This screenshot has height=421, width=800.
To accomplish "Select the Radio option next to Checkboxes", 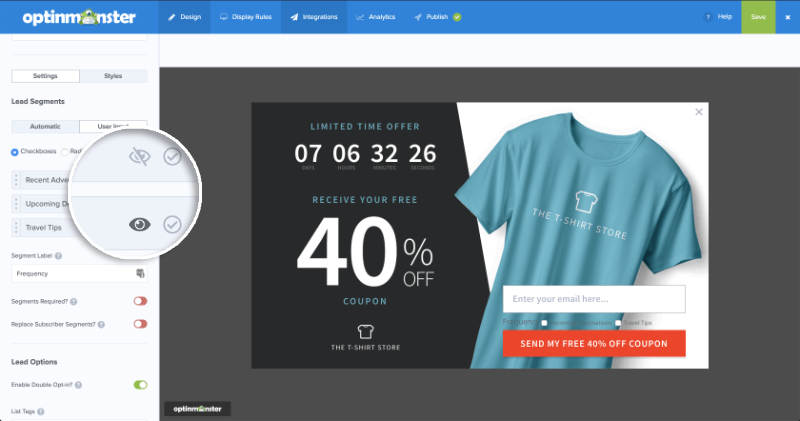I will click(x=65, y=152).
